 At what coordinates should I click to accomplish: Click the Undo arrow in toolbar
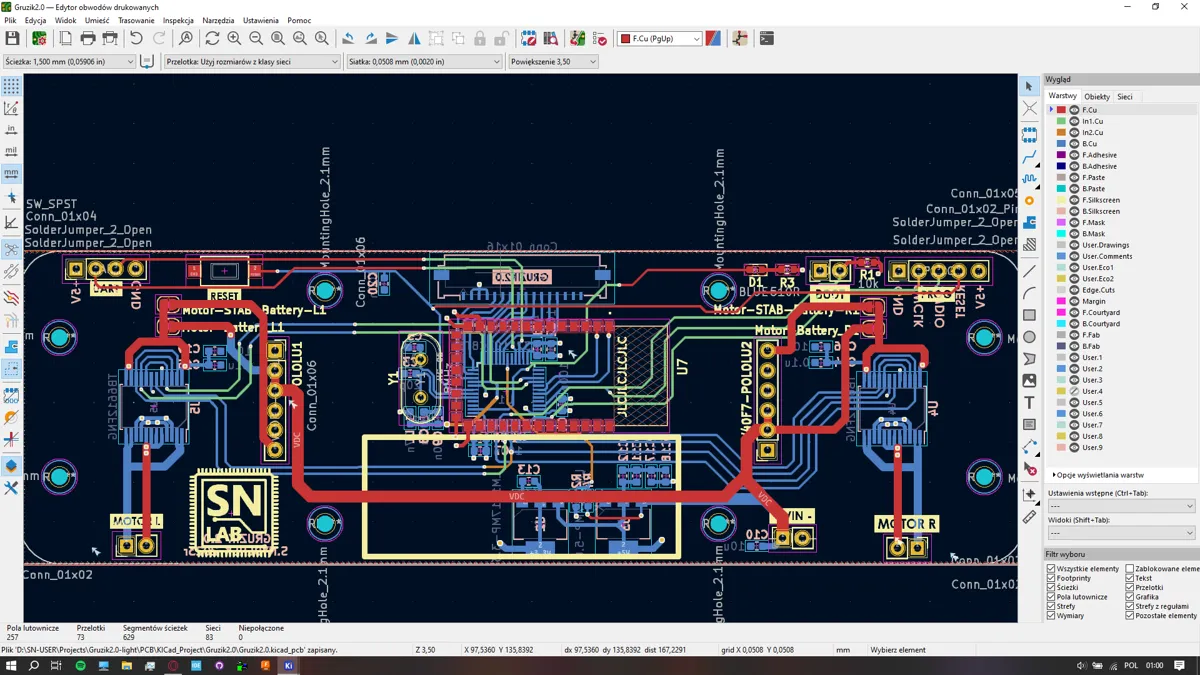pos(136,39)
